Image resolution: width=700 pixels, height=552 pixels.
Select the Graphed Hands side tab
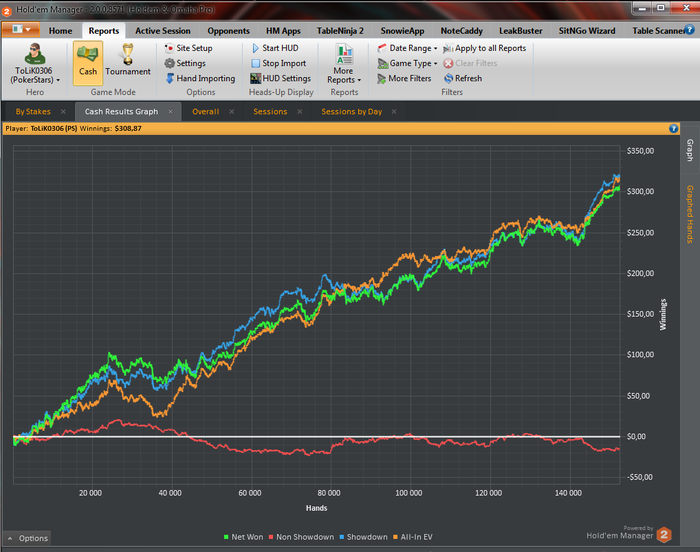click(x=690, y=214)
